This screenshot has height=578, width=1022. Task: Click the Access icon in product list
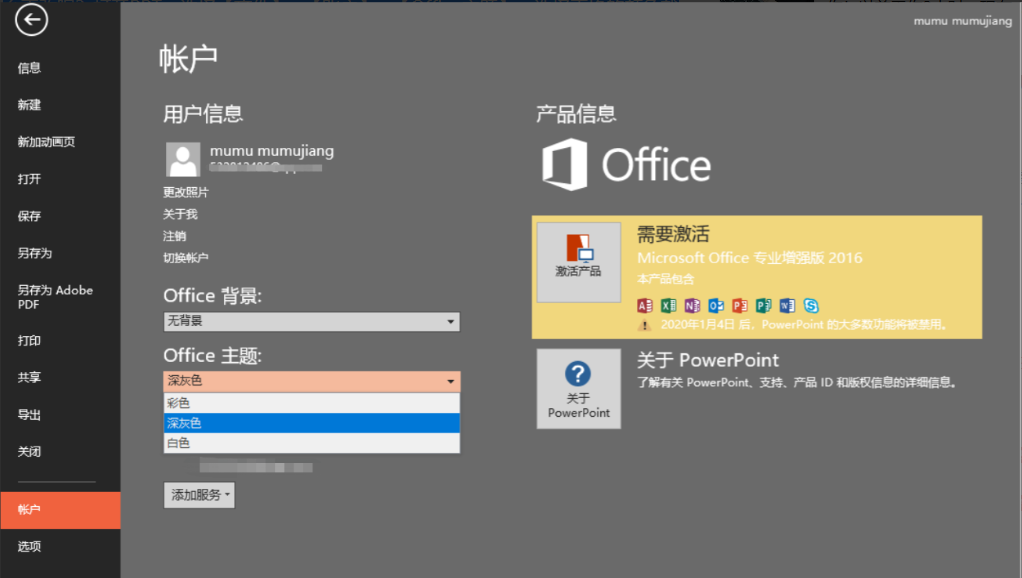point(645,305)
